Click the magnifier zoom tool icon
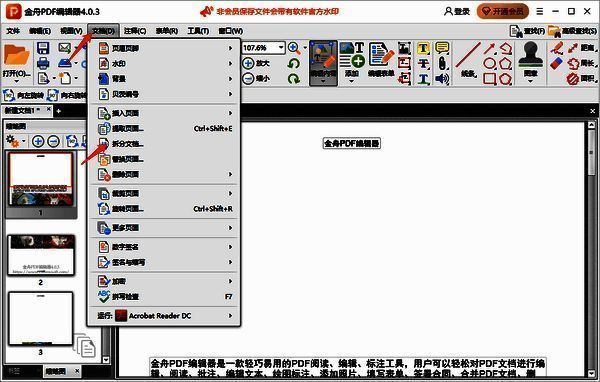This screenshot has height=382, width=600. pyautogui.click(x=294, y=48)
